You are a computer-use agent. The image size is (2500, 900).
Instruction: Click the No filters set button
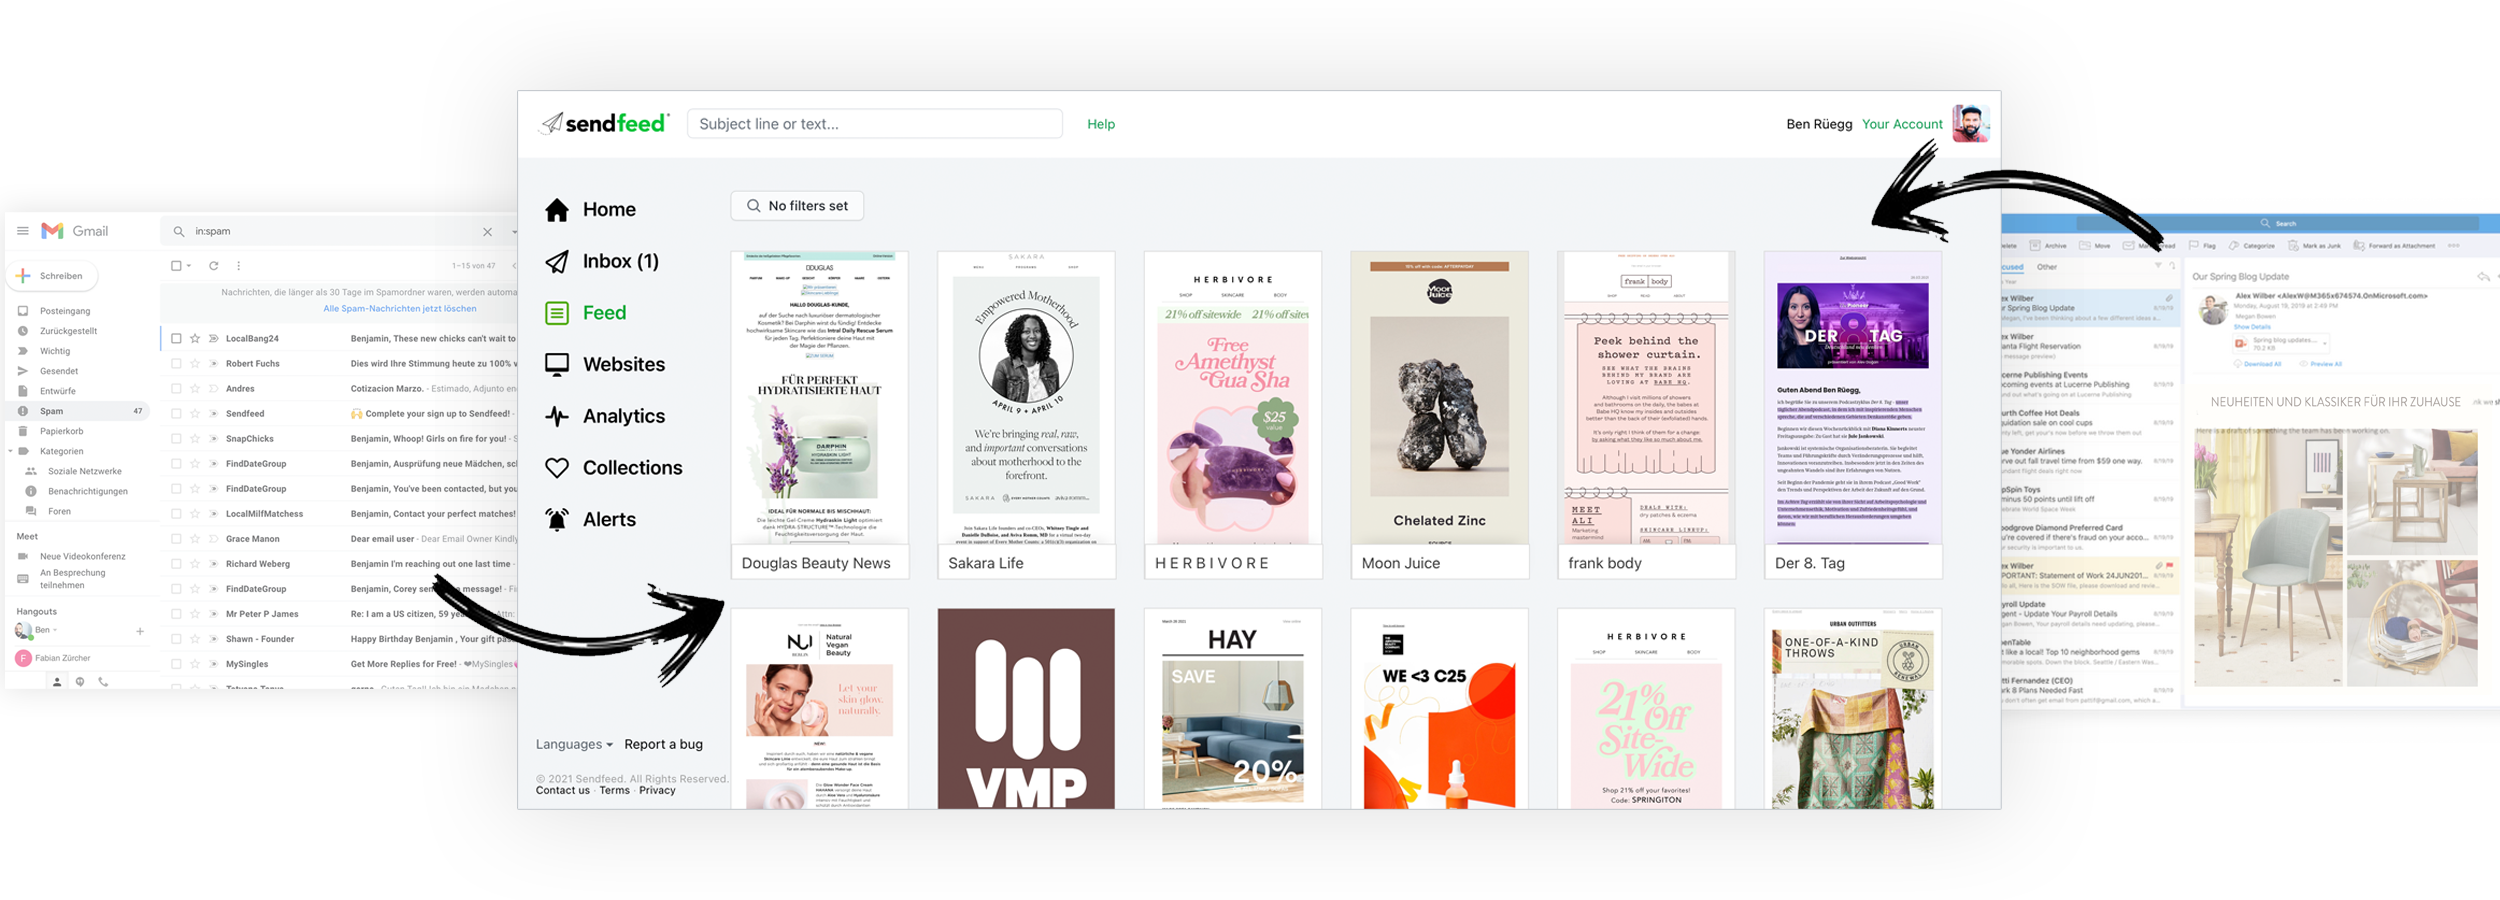point(797,206)
